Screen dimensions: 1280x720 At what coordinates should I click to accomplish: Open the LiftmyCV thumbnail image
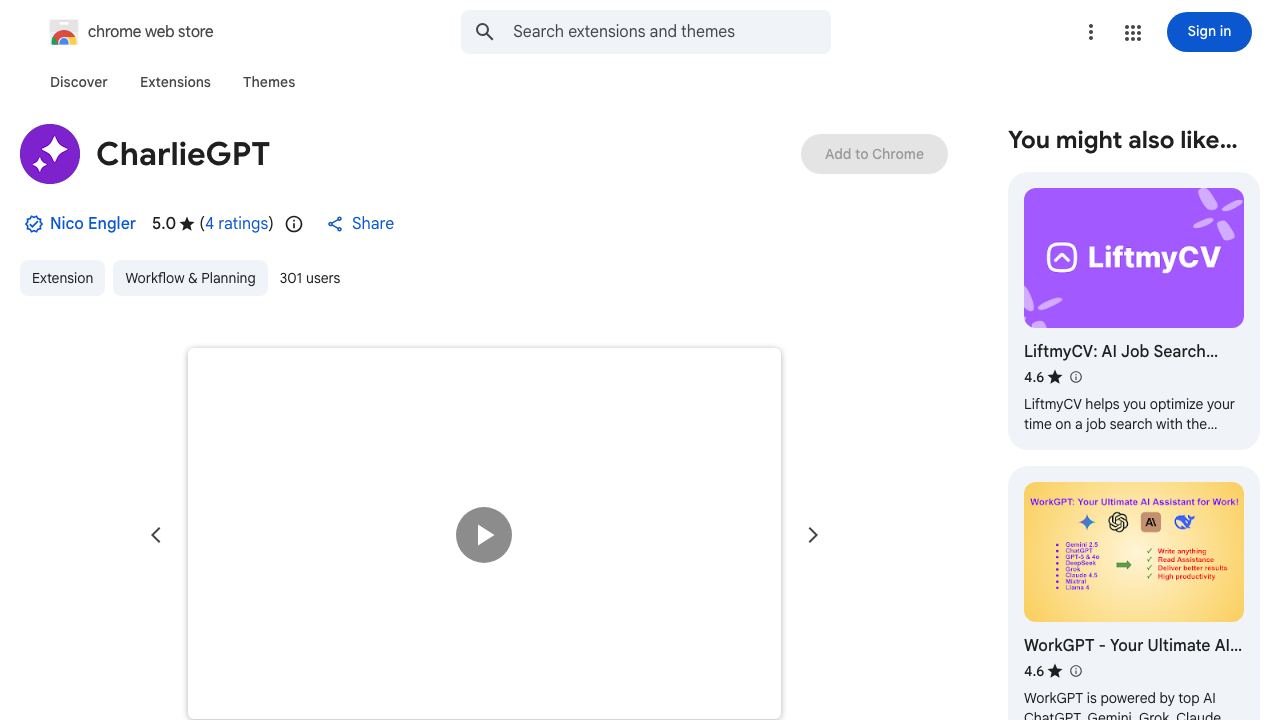click(x=1134, y=258)
